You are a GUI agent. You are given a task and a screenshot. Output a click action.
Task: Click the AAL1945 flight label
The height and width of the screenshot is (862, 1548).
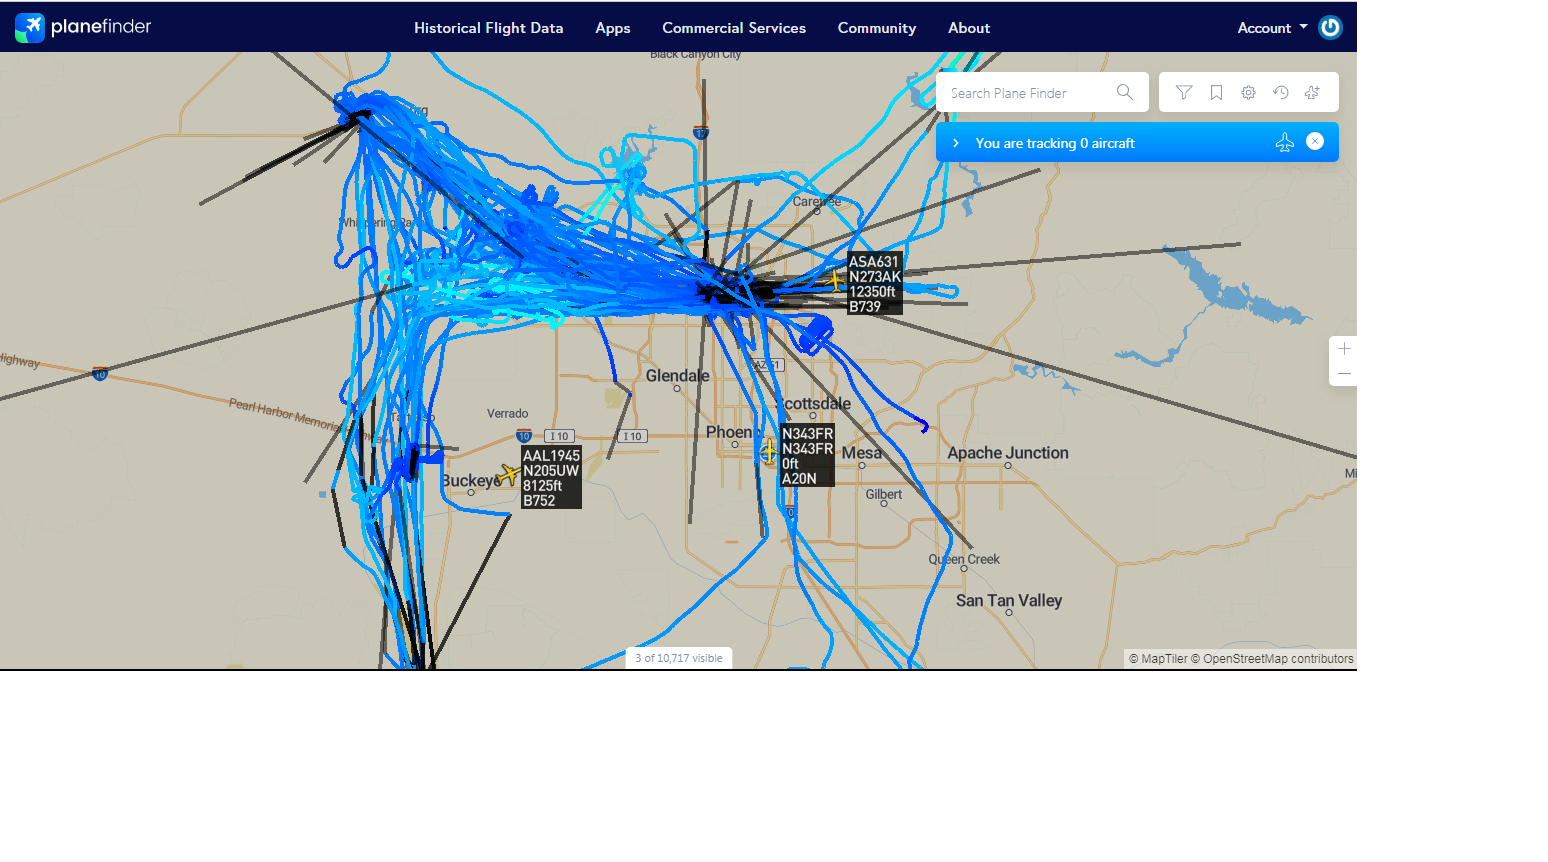551,478
